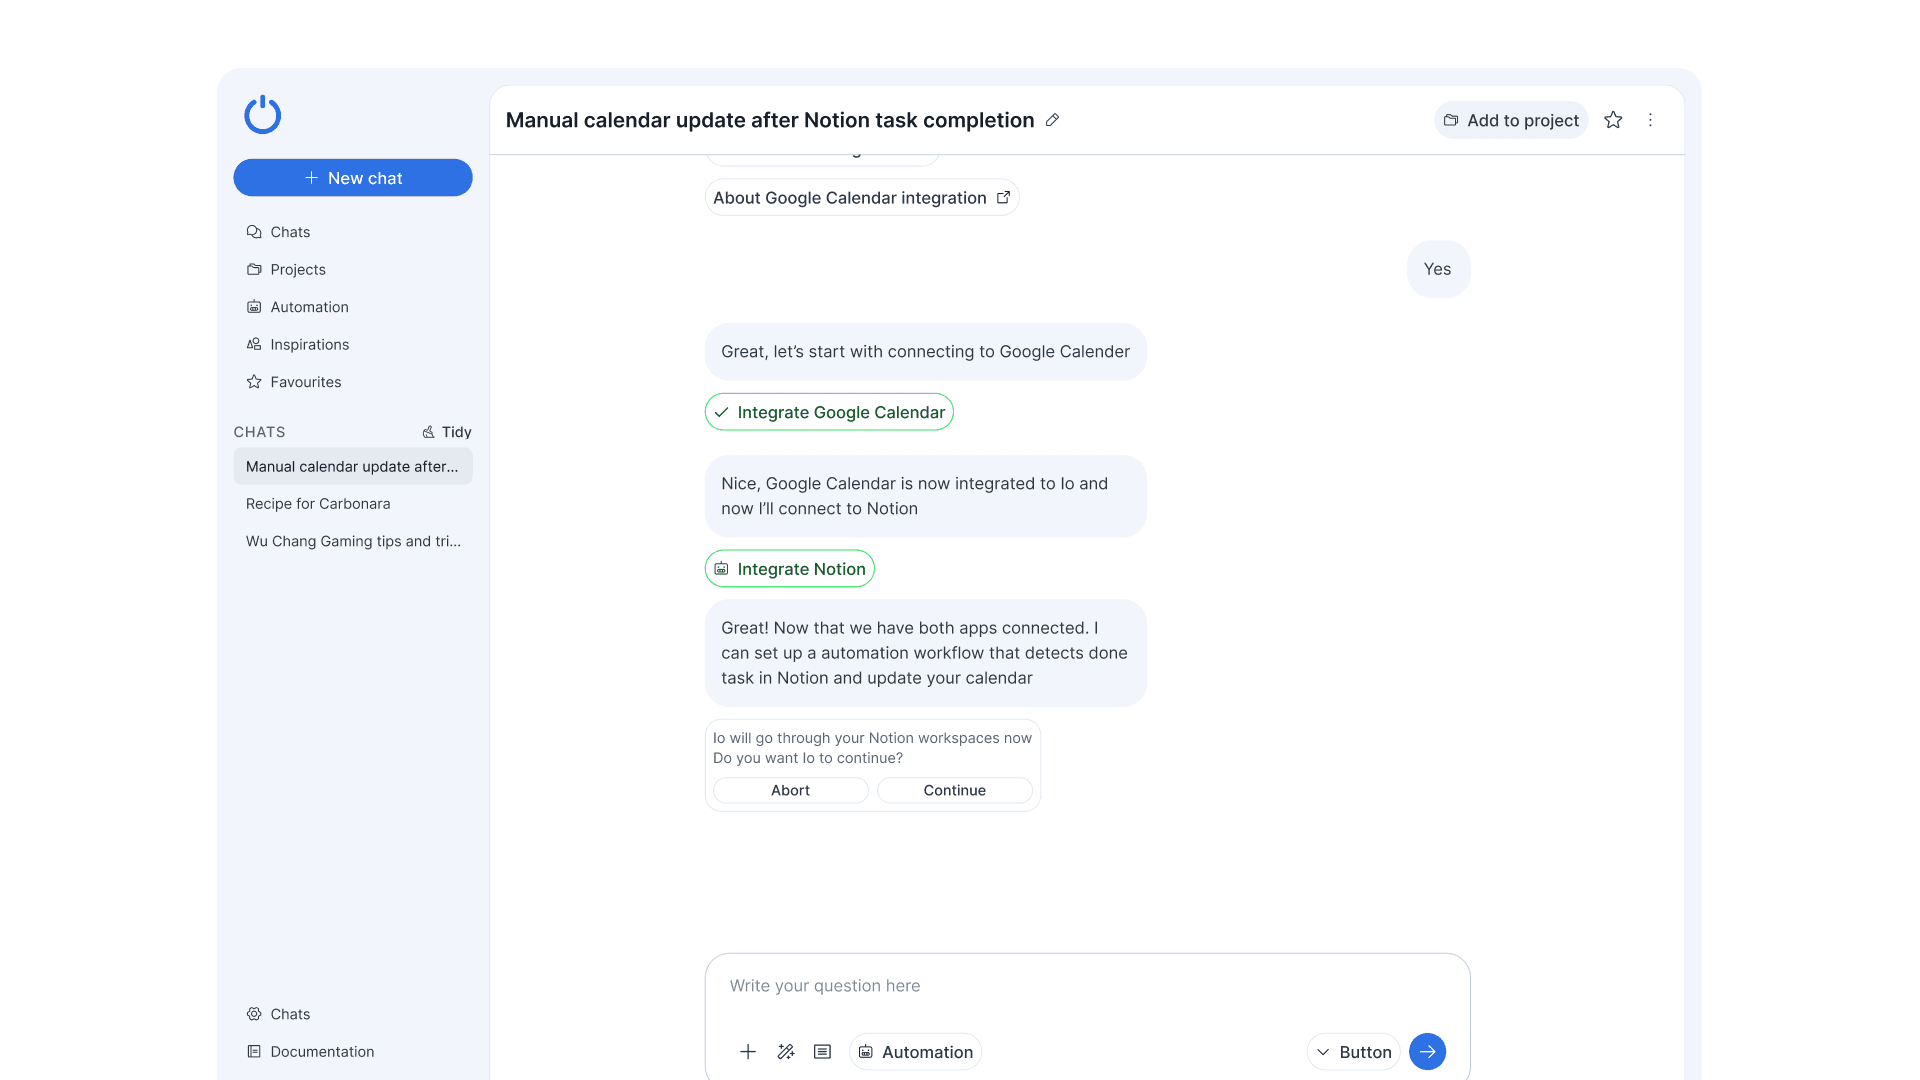
Task: Click the magic wand enhance icon
Action: pyautogui.click(x=785, y=1051)
